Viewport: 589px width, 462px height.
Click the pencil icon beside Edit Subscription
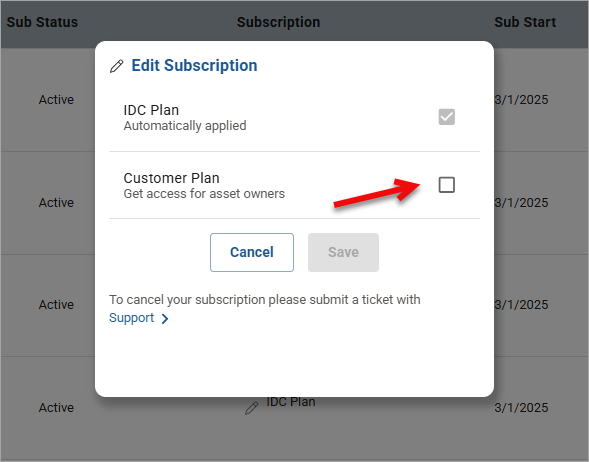tap(116, 66)
